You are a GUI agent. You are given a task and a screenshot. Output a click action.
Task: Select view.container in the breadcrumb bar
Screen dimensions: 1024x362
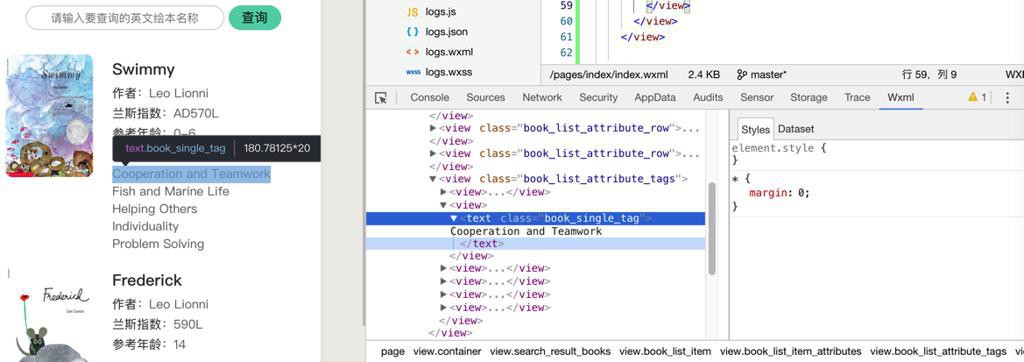(x=447, y=352)
